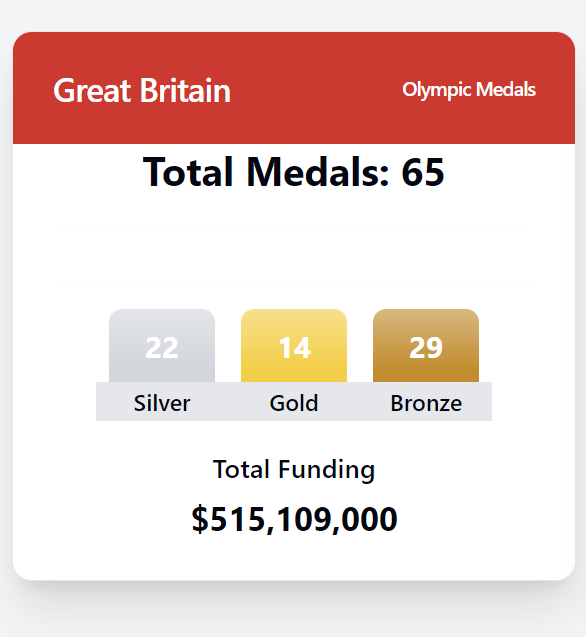Click the Total Funding caption

[x=294, y=470]
